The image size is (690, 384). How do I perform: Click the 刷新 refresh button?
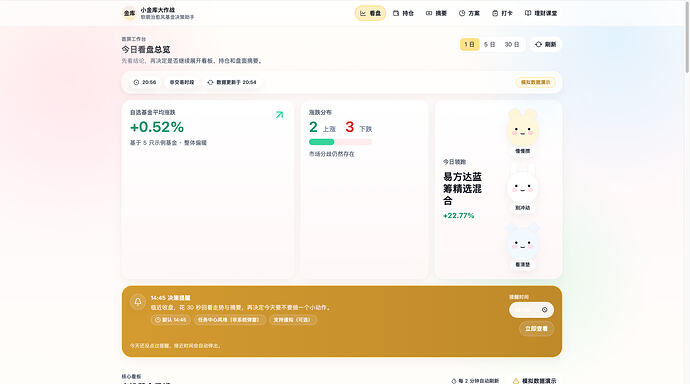point(545,44)
